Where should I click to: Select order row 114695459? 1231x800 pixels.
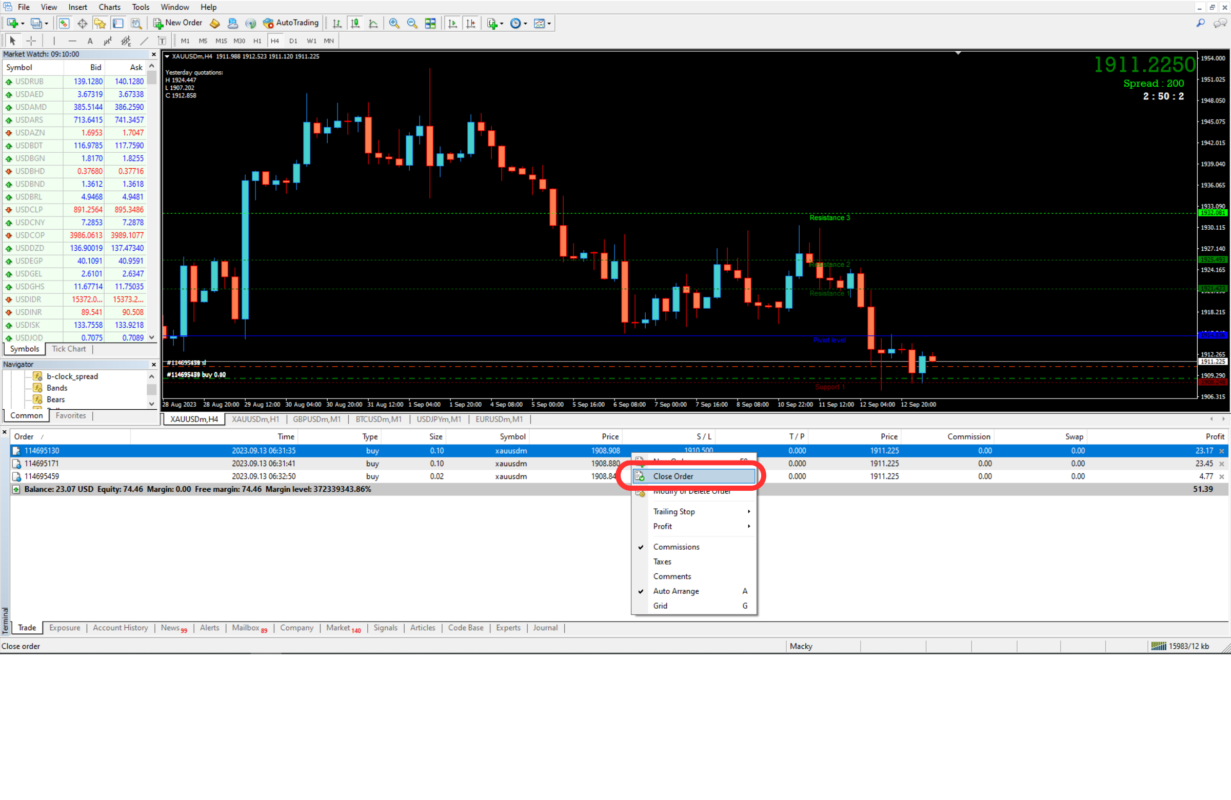coord(619,477)
